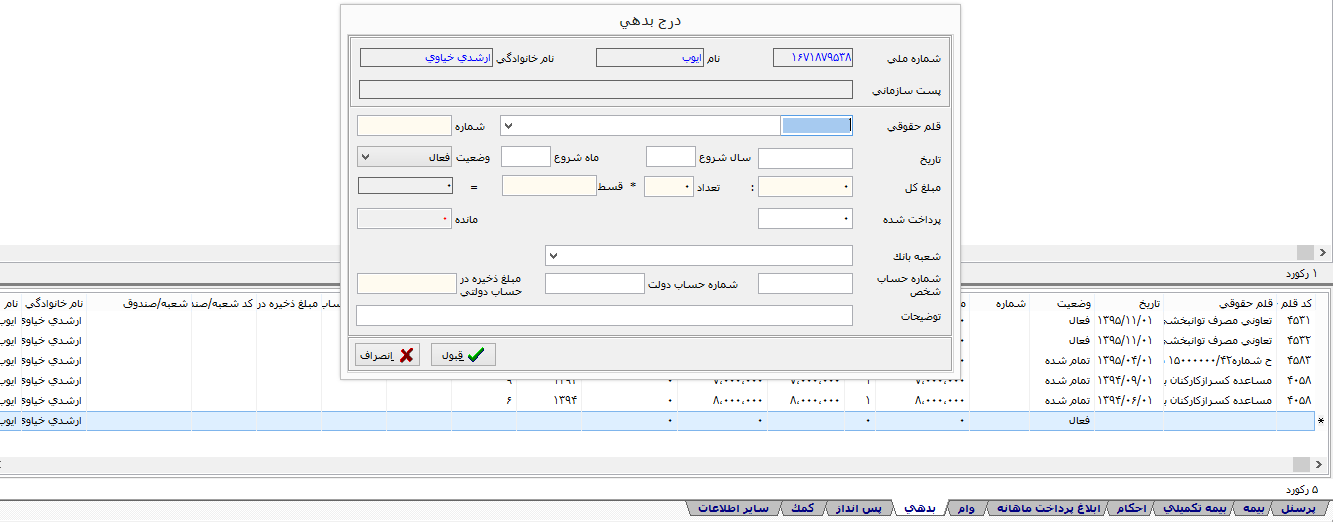
Task: Open the احکام tab
Action: 1130,509
